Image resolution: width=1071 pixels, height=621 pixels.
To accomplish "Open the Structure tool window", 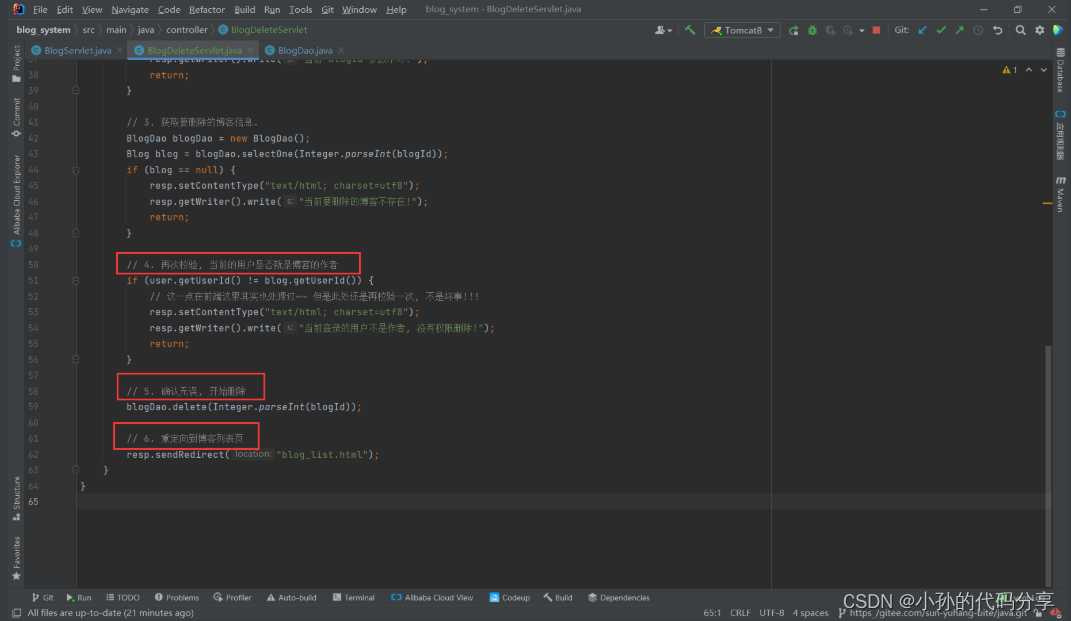I will 16,499.
